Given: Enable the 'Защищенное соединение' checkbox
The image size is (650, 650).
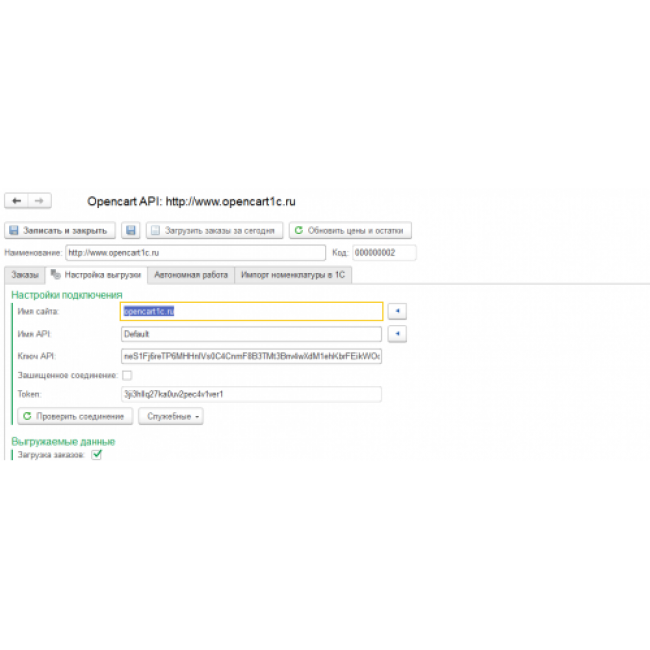Looking at the screenshot, I should (127, 375).
